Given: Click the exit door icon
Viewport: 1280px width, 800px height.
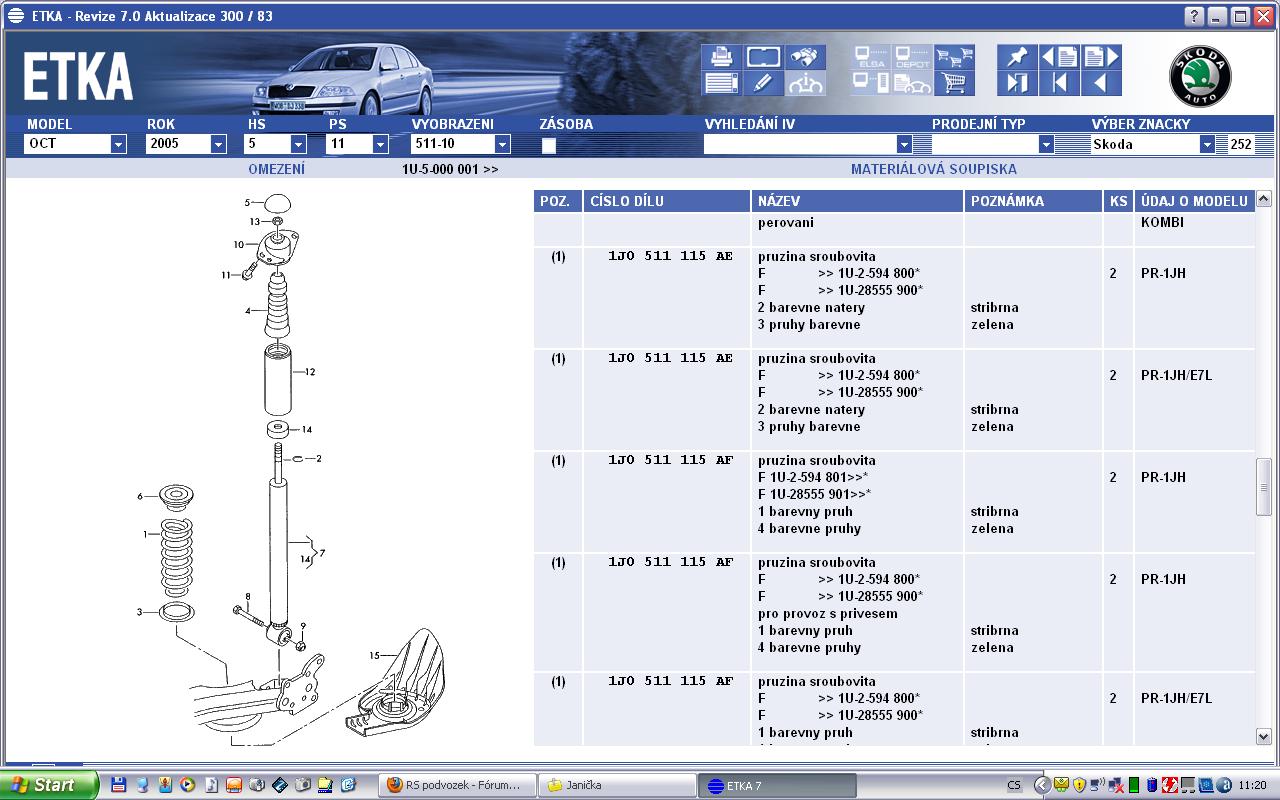Looking at the screenshot, I should pyautogui.click(x=1017, y=83).
